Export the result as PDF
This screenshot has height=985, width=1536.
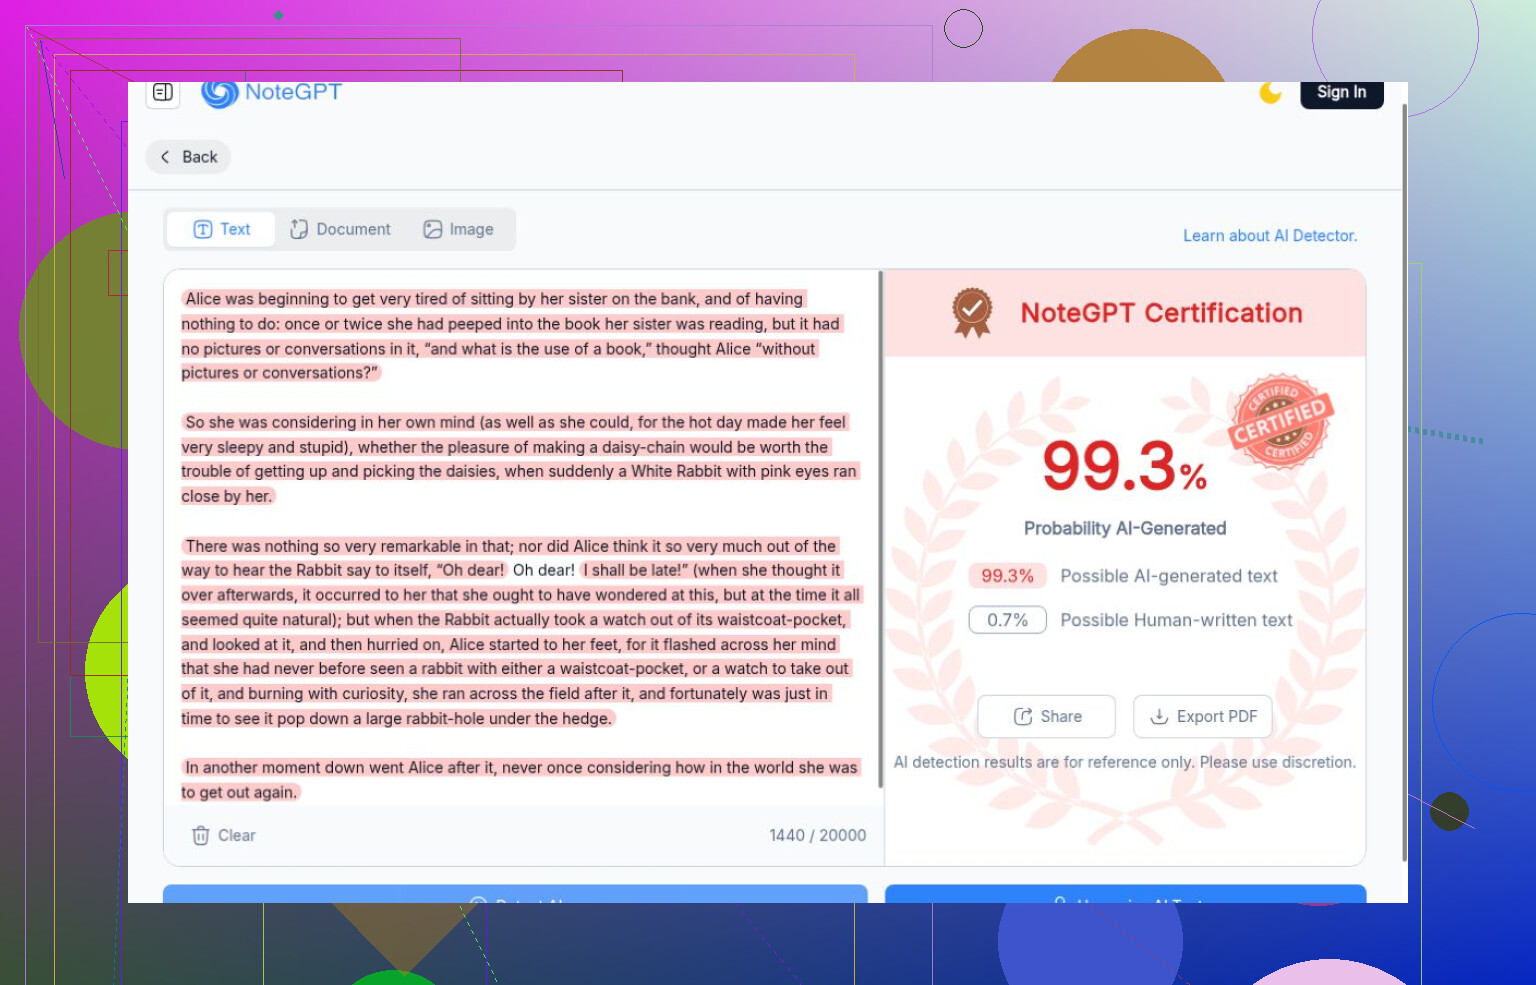pos(1203,716)
